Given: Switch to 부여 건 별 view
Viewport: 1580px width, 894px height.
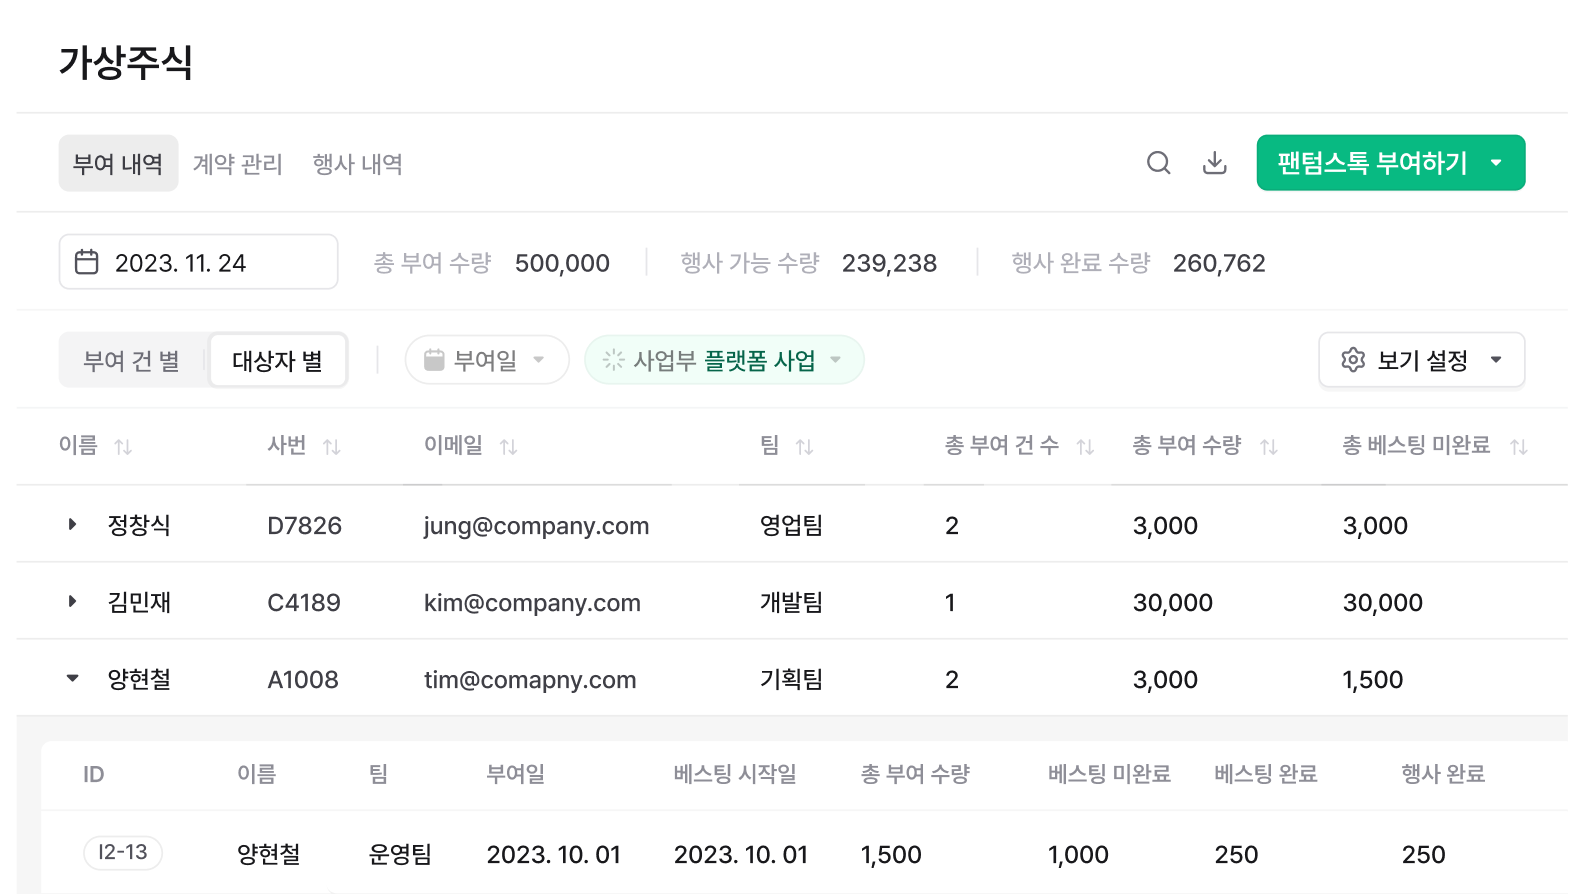Looking at the screenshot, I should pyautogui.click(x=132, y=360).
